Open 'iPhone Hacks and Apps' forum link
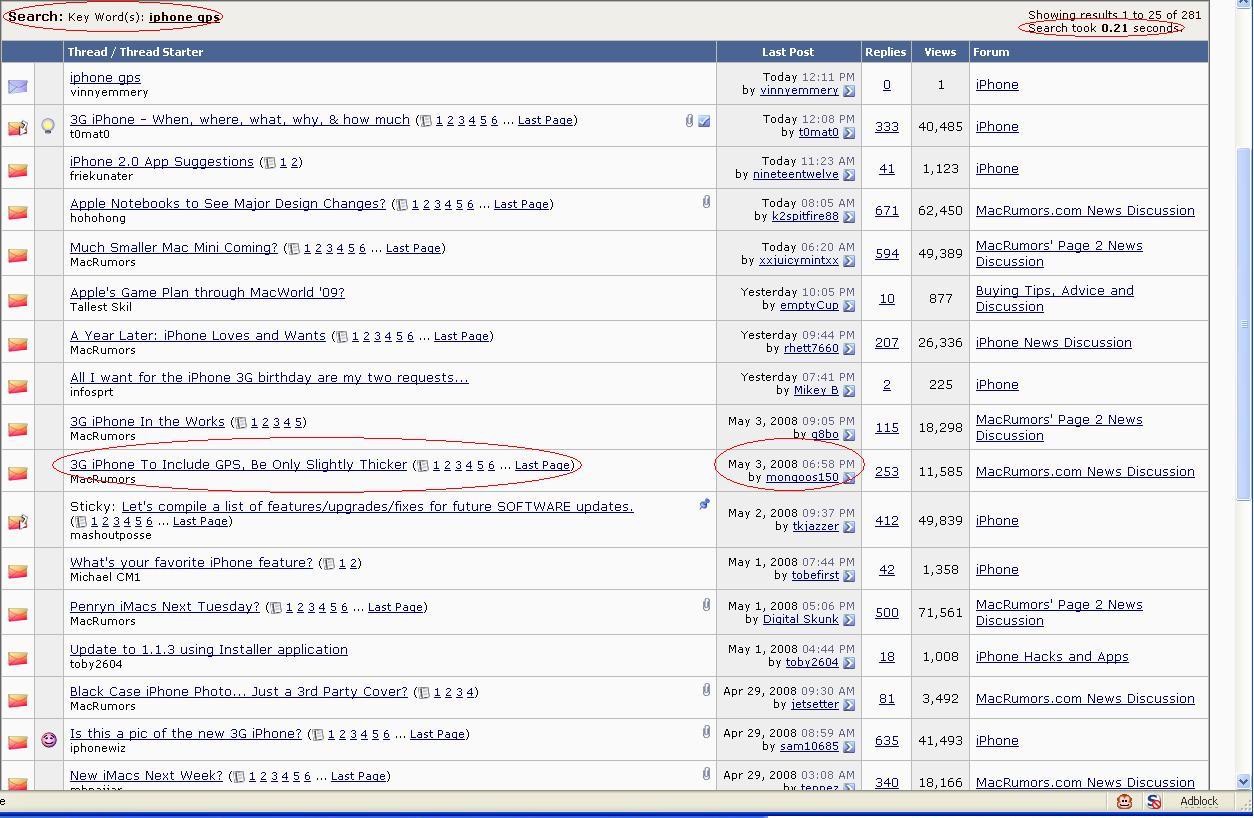The height and width of the screenshot is (818, 1254). click(1052, 657)
